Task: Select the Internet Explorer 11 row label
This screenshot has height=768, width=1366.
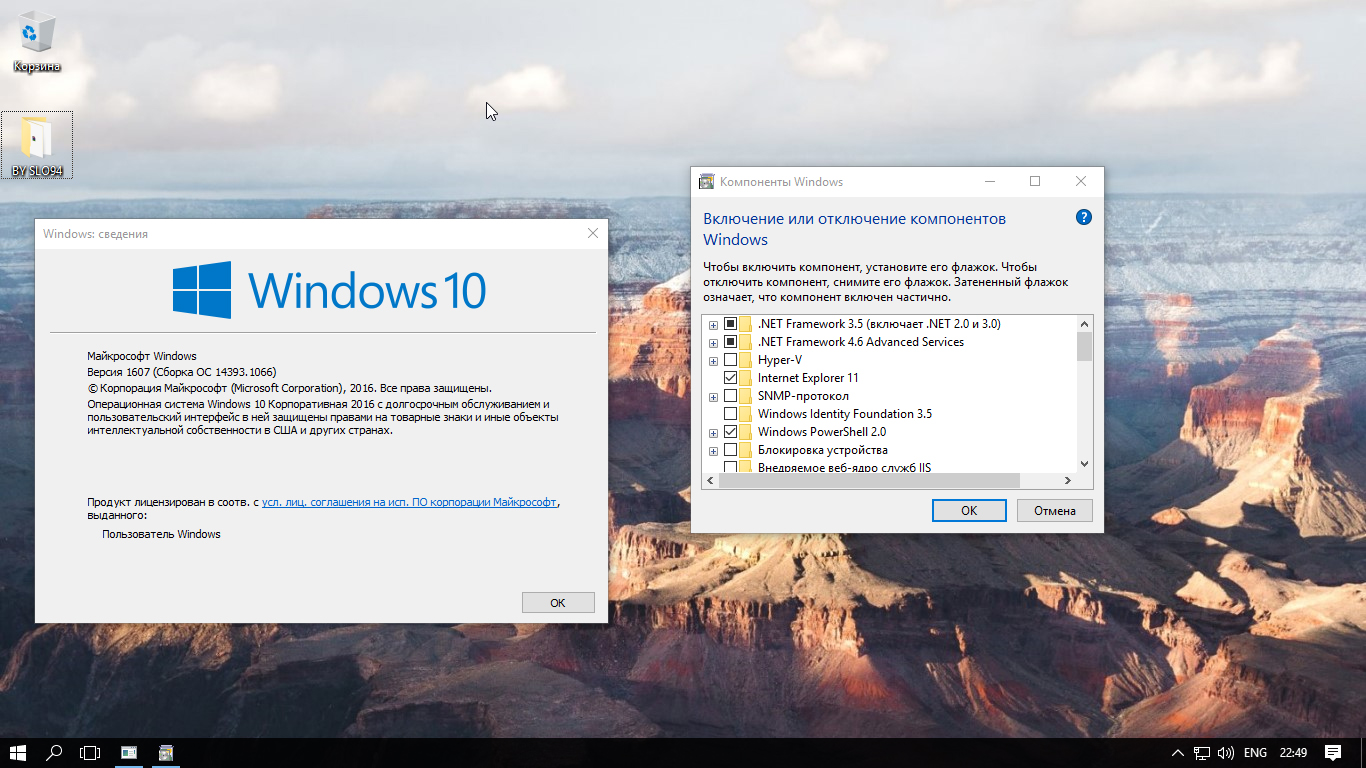Action: pyautogui.click(x=808, y=378)
